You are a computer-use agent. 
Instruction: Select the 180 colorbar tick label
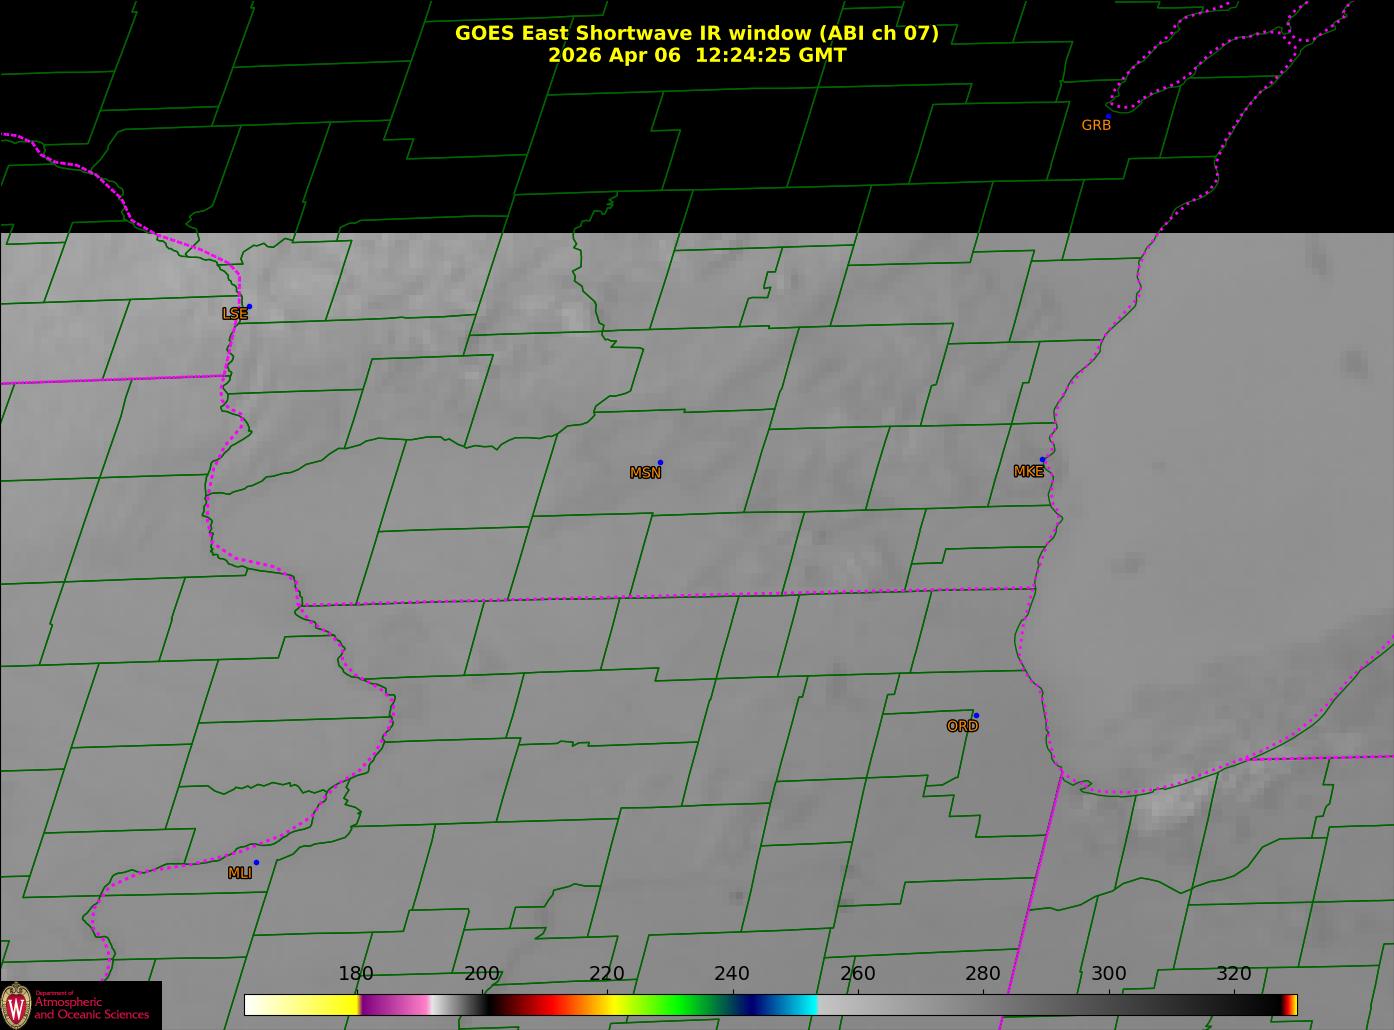tap(356, 974)
